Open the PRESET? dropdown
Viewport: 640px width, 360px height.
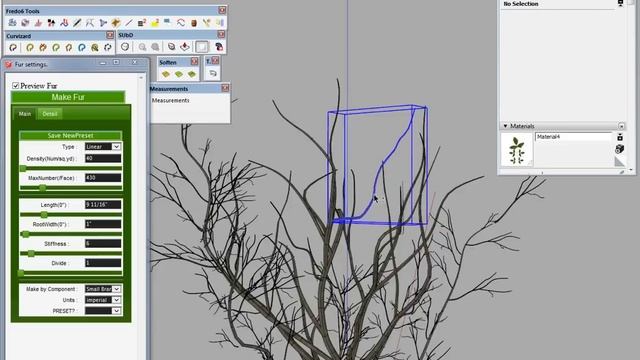pos(102,311)
